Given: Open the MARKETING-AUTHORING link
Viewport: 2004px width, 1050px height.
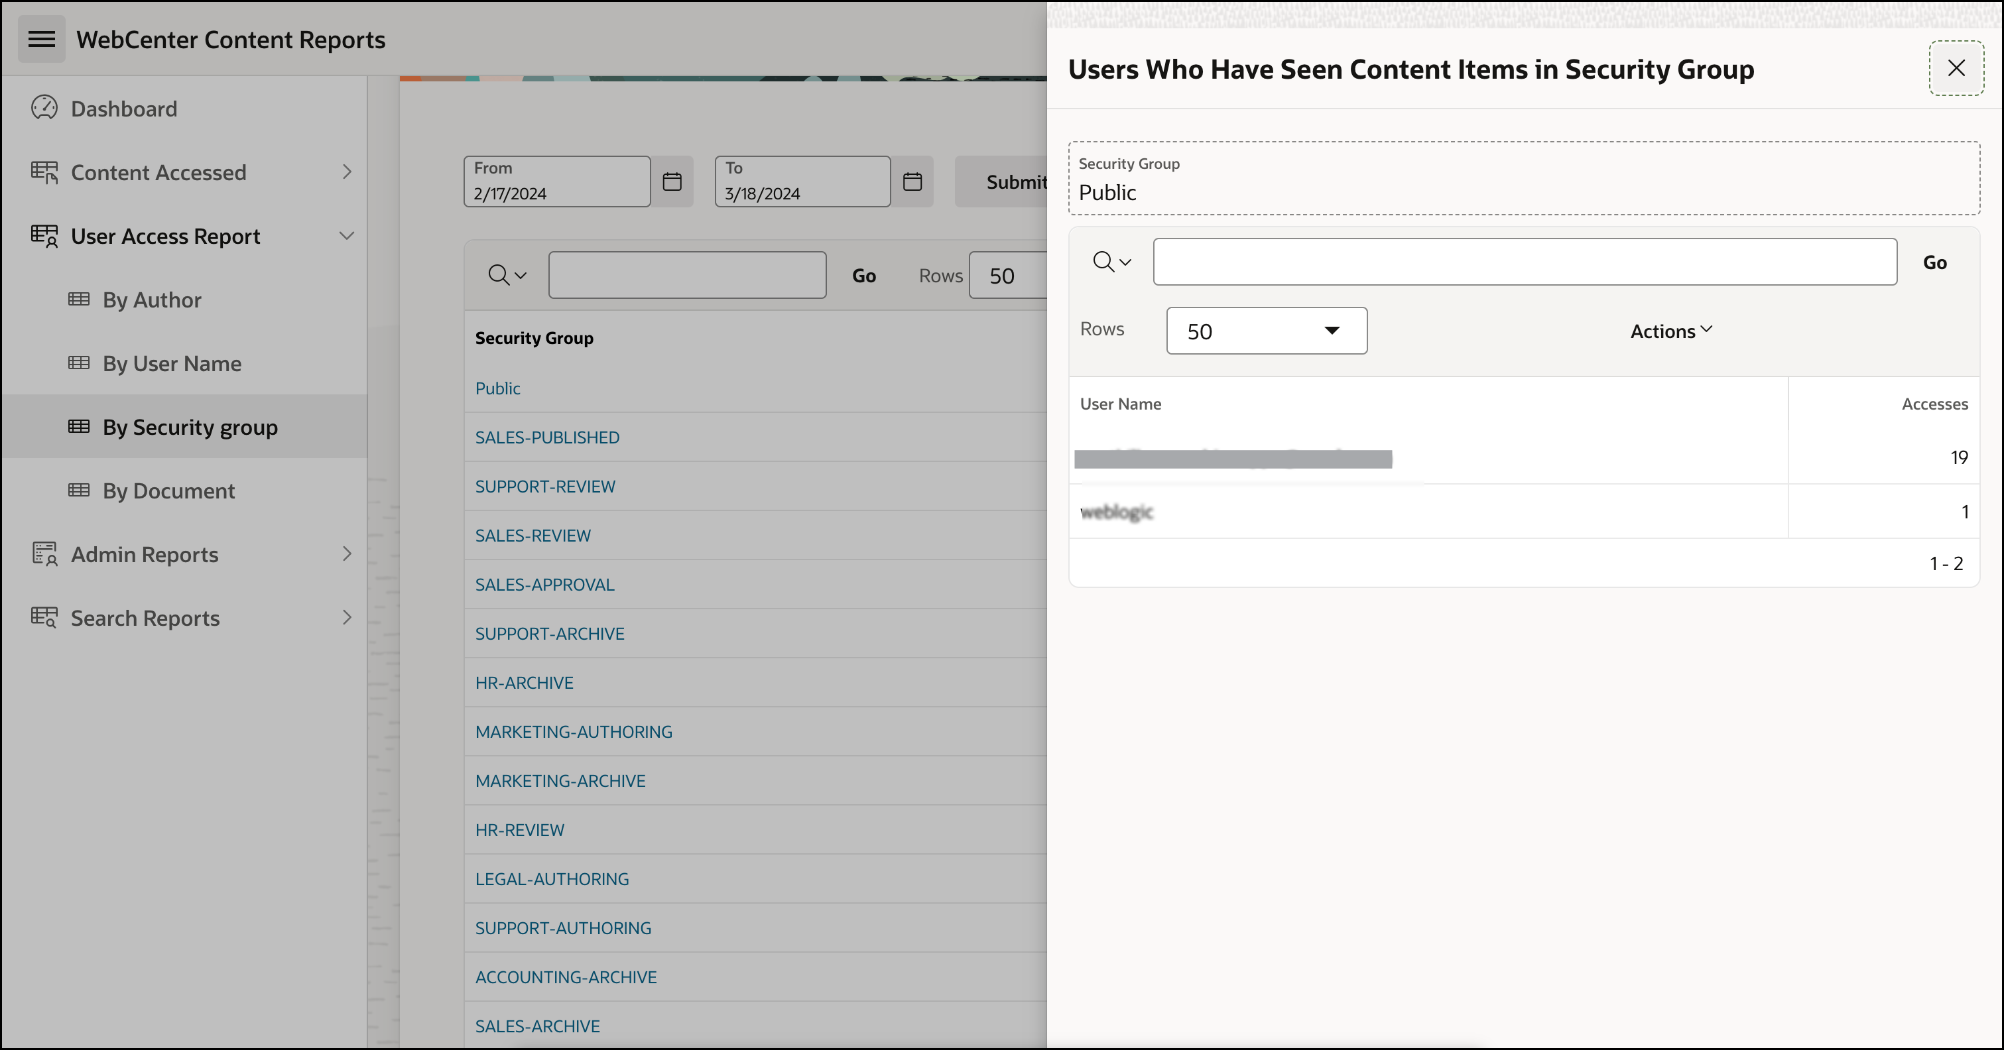Looking at the screenshot, I should click(x=574, y=731).
